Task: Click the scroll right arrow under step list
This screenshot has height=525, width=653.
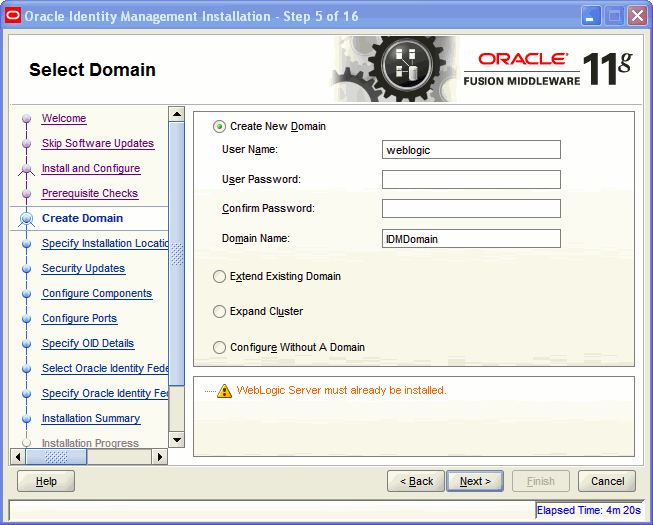Action: (160, 457)
